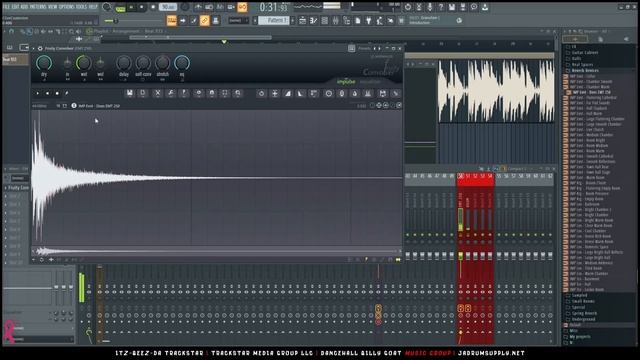This screenshot has height=360, width=640.
Task: Click the playlist horizontal scrollbar
Action: pyautogui.click(x=200, y=37)
